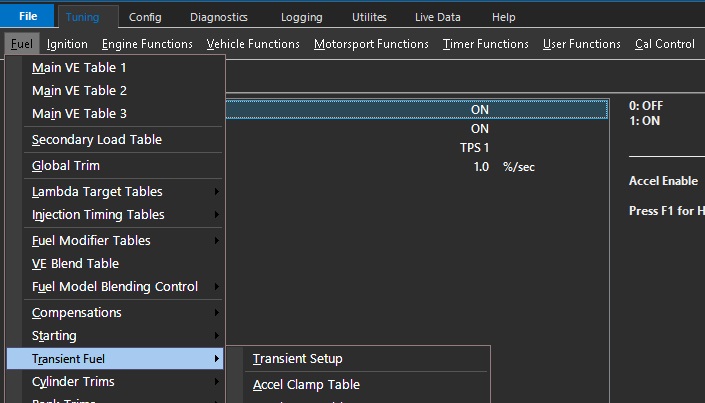This screenshot has height=403, width=705.
Task: Click the highlighted ON value row
Action: pos(479,109)
